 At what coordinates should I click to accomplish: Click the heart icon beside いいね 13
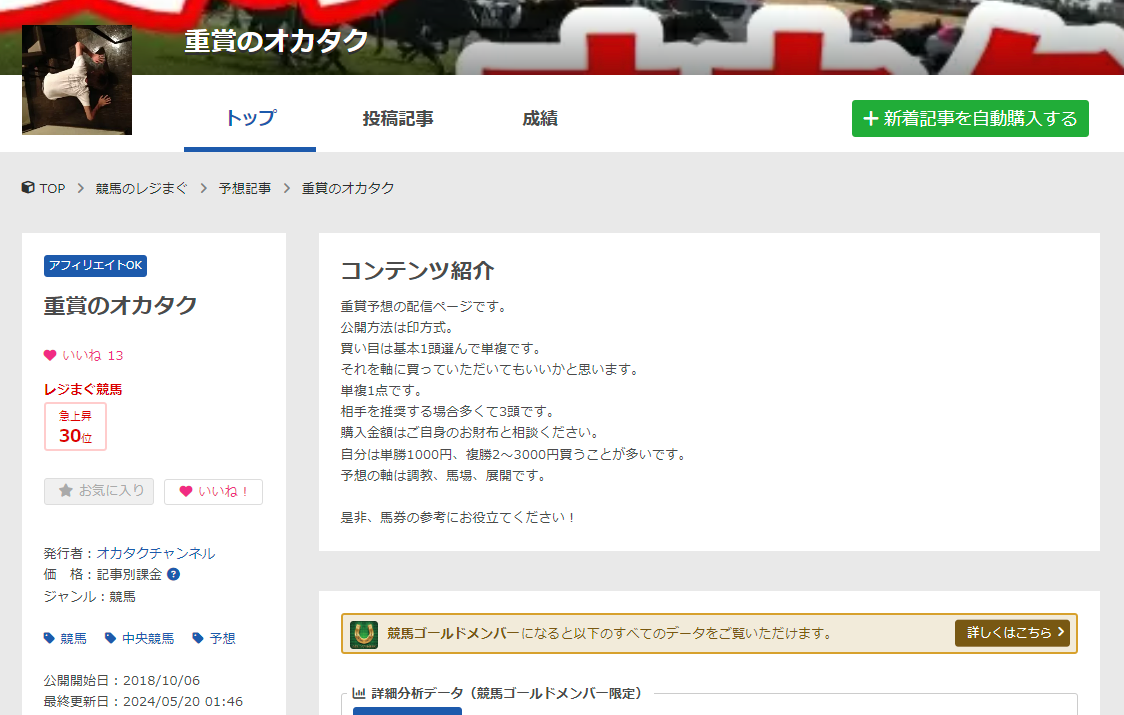(x=49, y=355)
